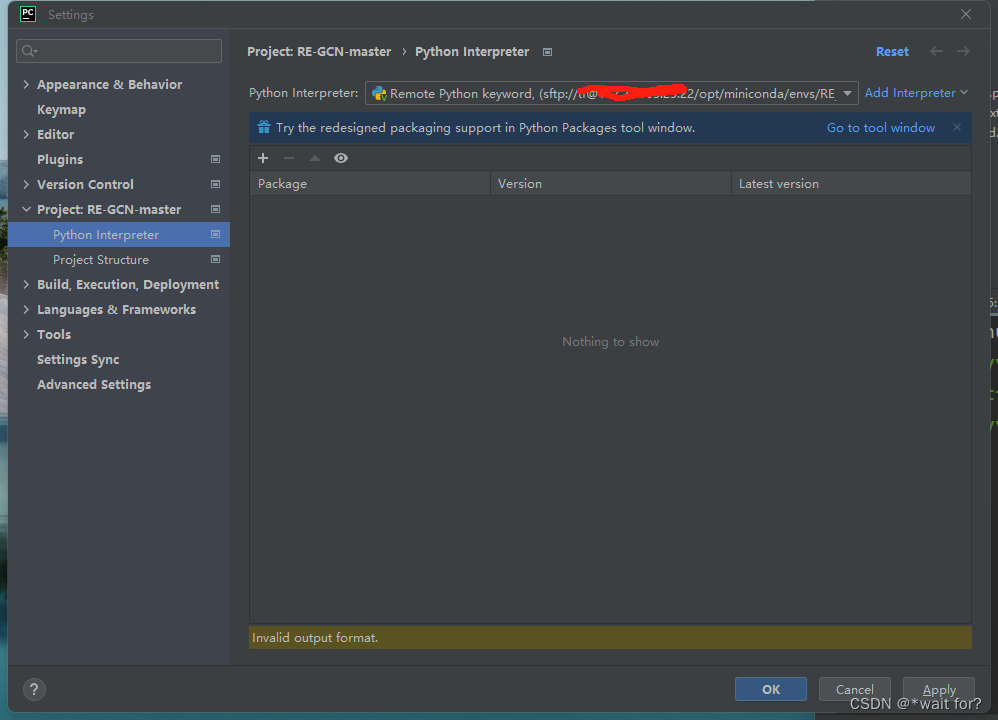Click the Cancel button
This screenshot has width=998, height=720.
click(854, 689)
